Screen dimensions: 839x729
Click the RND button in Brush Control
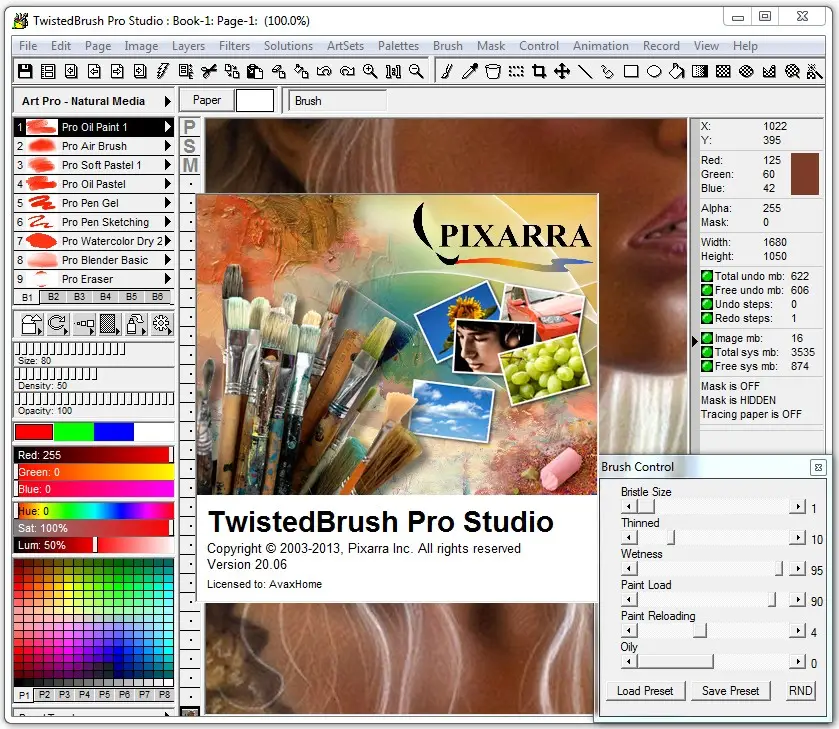tap(800, 691)
